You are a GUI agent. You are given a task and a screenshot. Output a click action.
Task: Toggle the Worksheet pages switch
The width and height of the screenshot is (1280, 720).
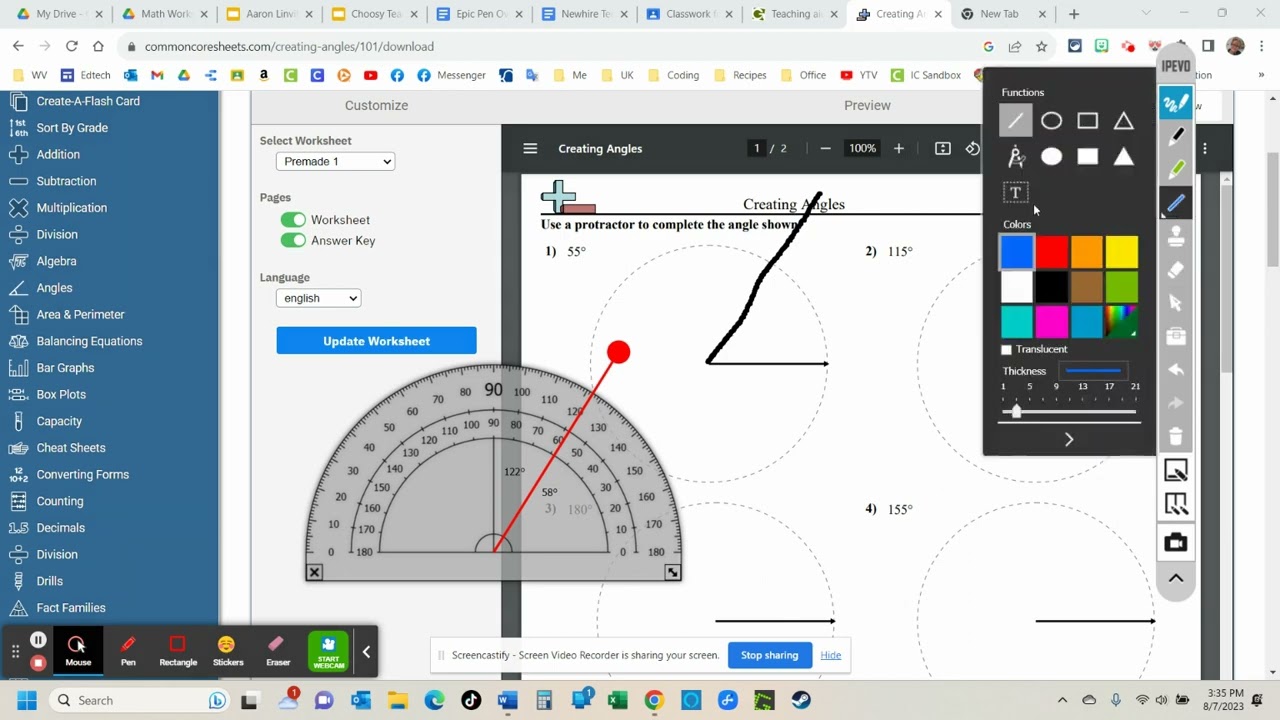293,220
